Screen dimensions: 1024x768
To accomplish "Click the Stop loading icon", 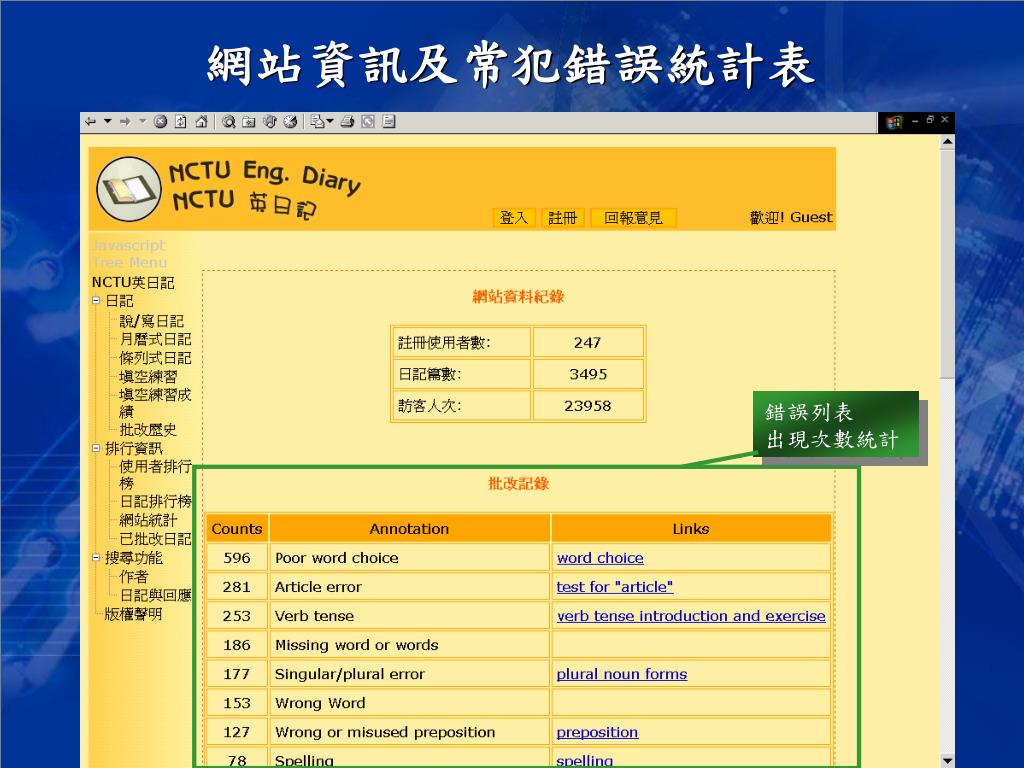I will pyautogui.click(x=160, y=121).
